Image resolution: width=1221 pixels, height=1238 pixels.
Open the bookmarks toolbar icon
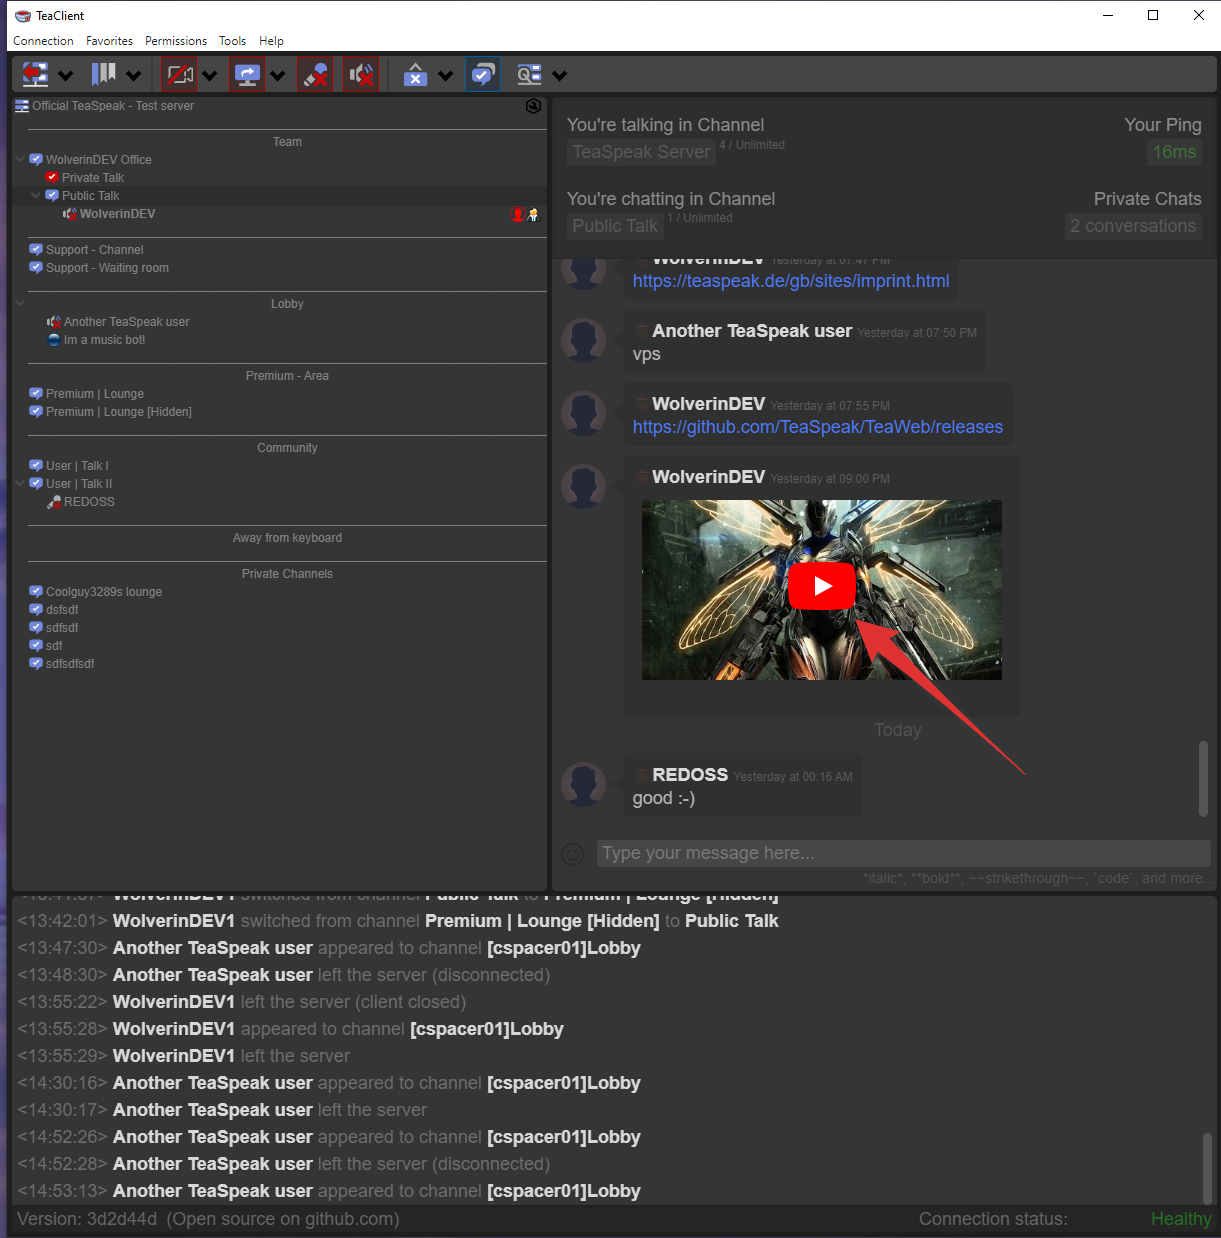pos(104,75)
